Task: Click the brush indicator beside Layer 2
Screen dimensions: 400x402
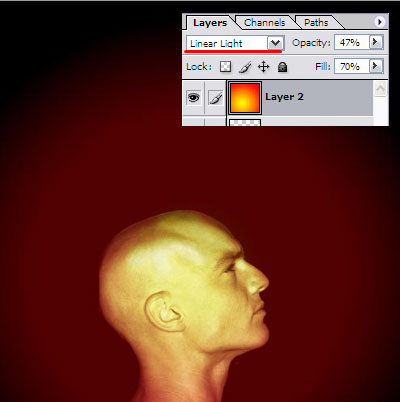Action: [x=216, y=98]
